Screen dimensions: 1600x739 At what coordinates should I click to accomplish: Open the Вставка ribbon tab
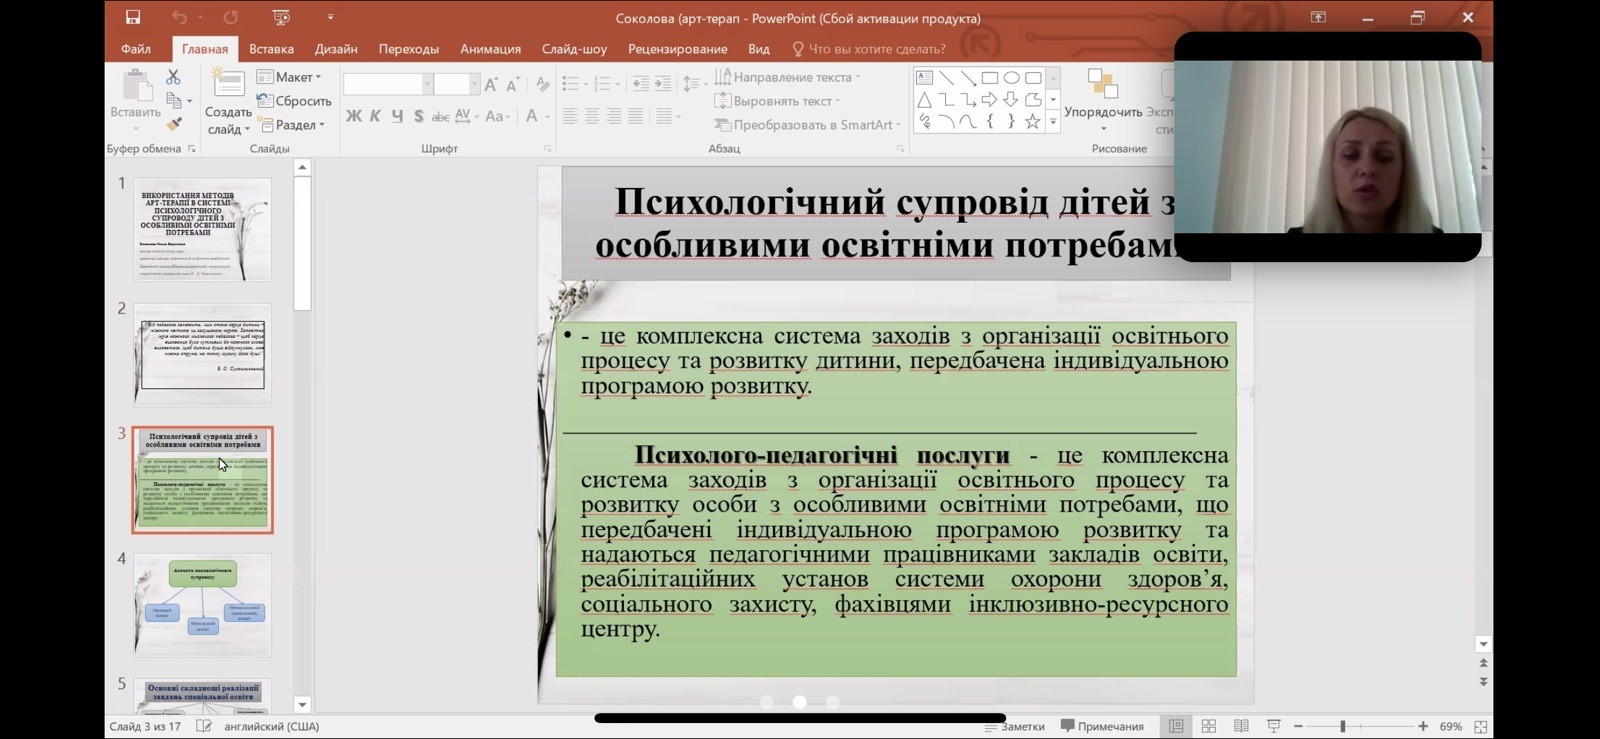coord(271,49)
